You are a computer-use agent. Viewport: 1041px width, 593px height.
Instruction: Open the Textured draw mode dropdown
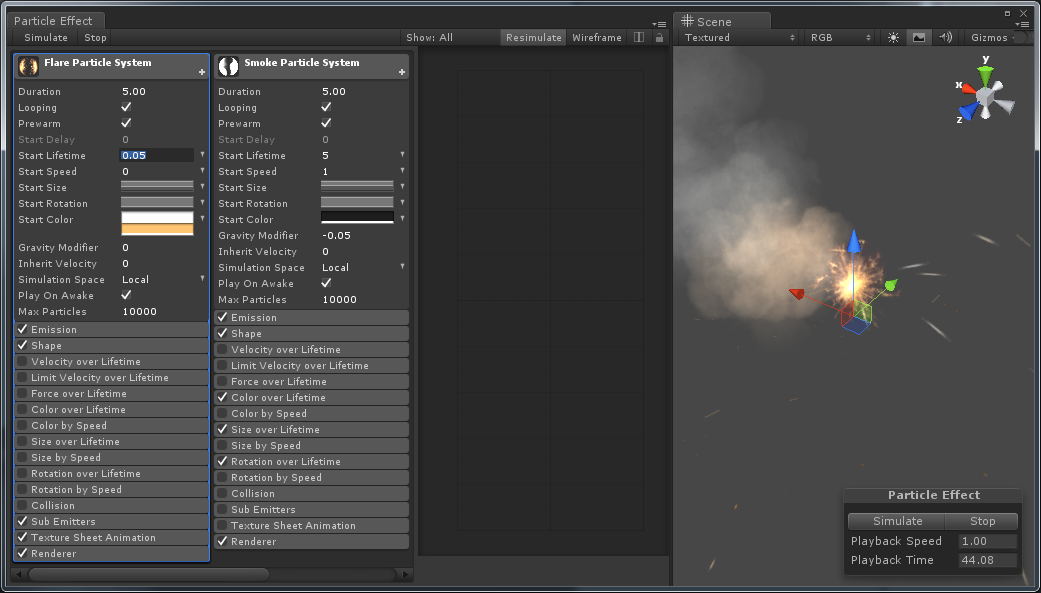[x=740, y=38]
